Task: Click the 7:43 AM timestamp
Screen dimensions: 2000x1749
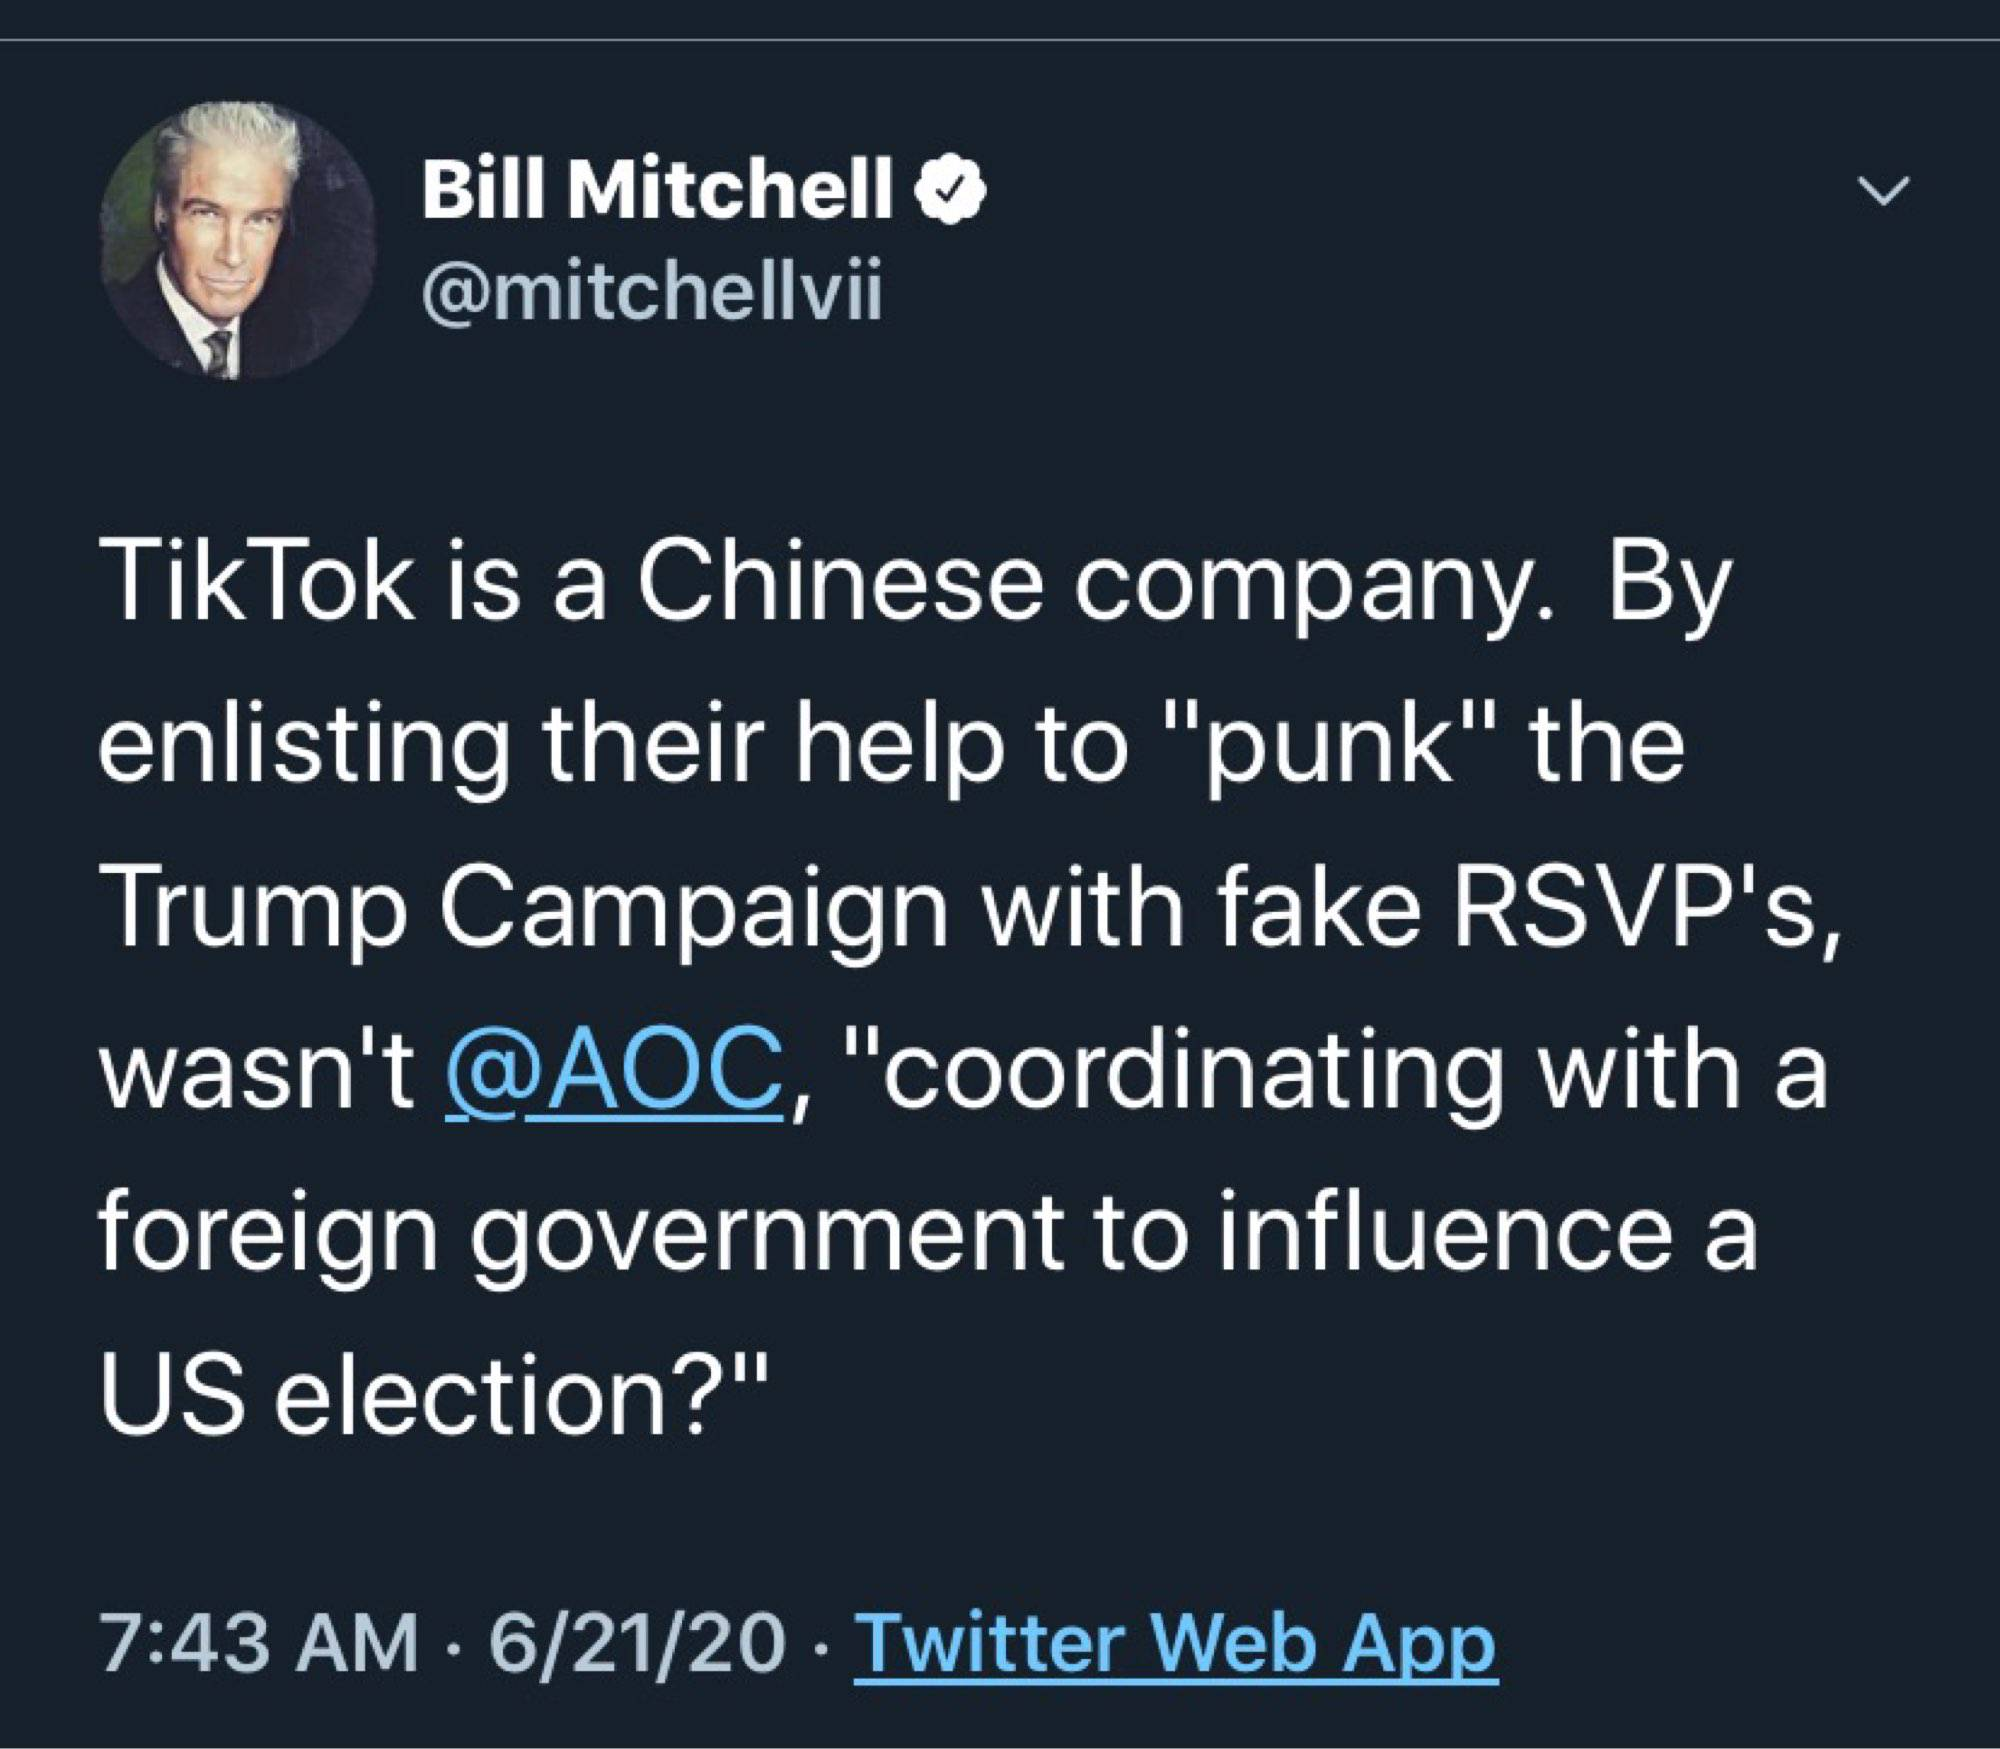Action: coord(258,1643)
